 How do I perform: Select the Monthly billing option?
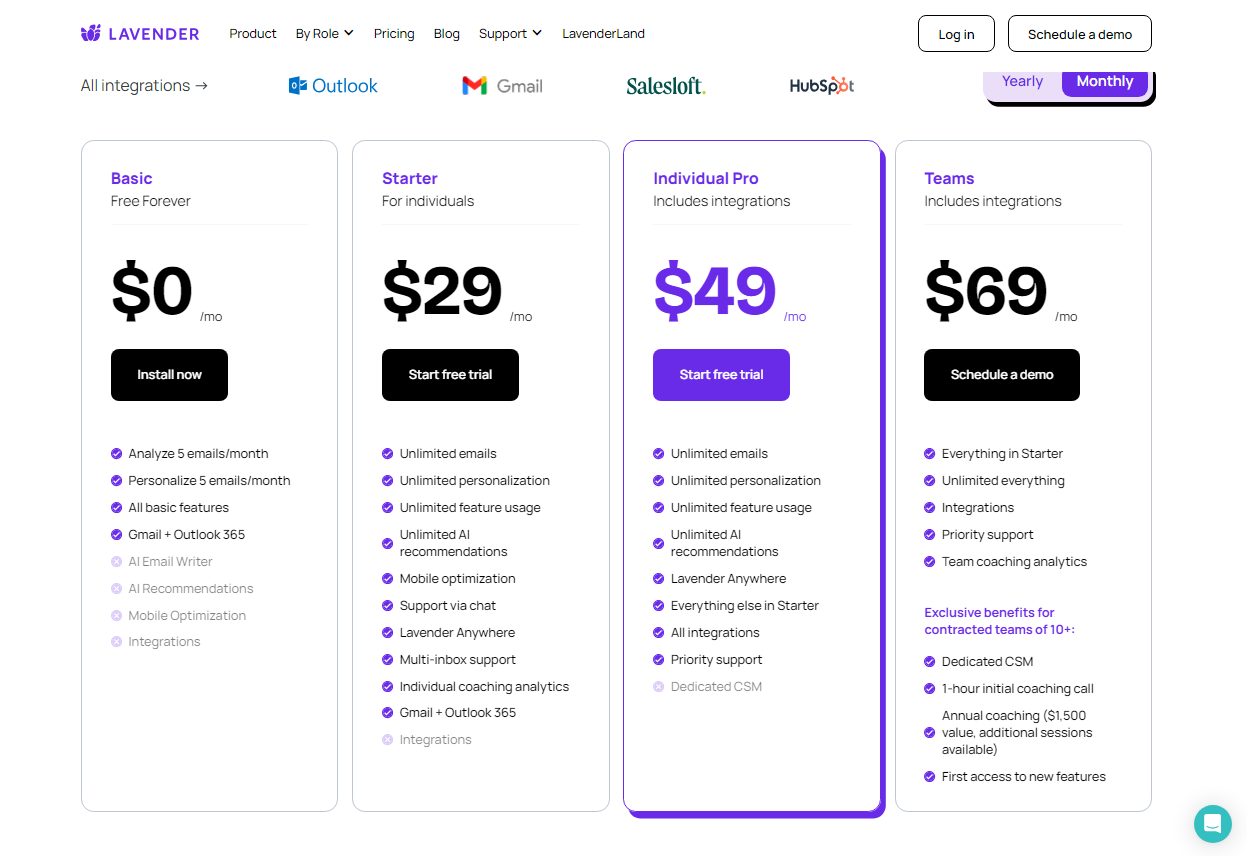click(x=1105, y=82)
